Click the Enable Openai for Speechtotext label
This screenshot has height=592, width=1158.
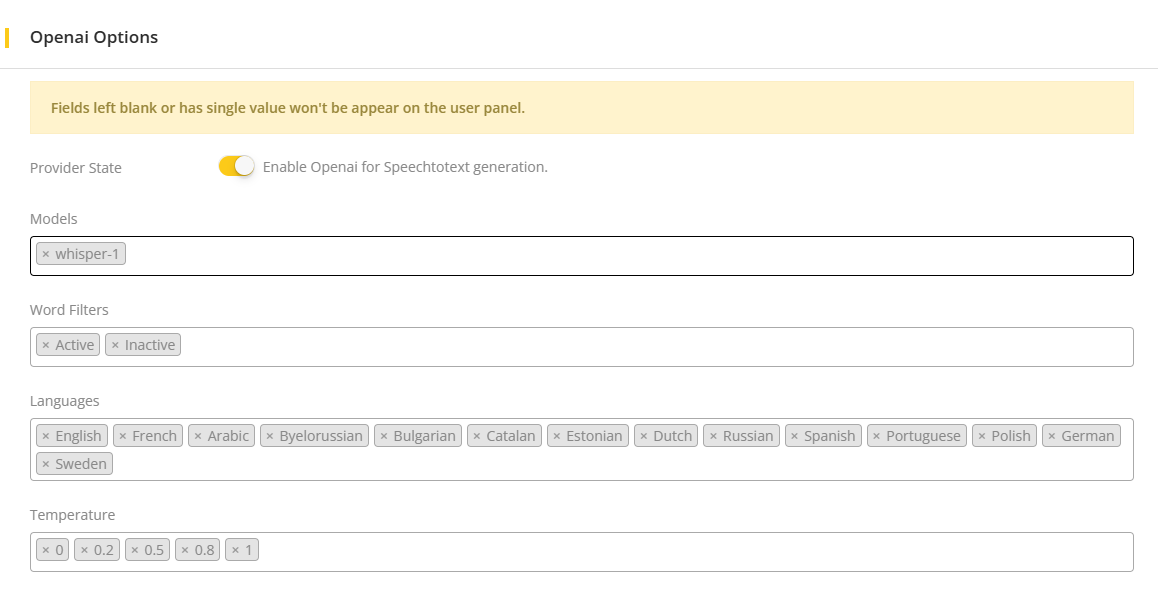(405, 167)
